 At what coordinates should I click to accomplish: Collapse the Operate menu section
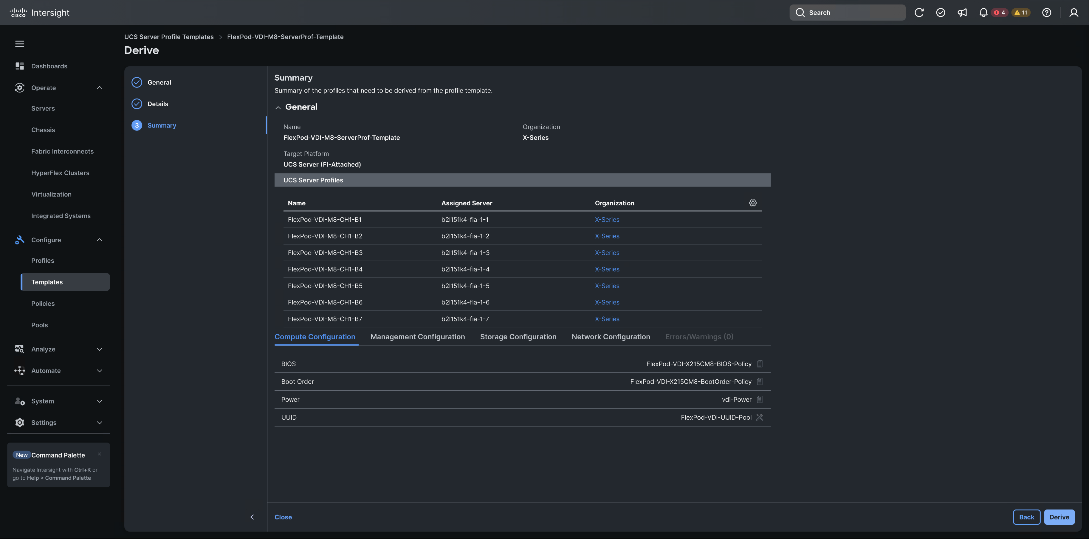[x=99, y=88]
